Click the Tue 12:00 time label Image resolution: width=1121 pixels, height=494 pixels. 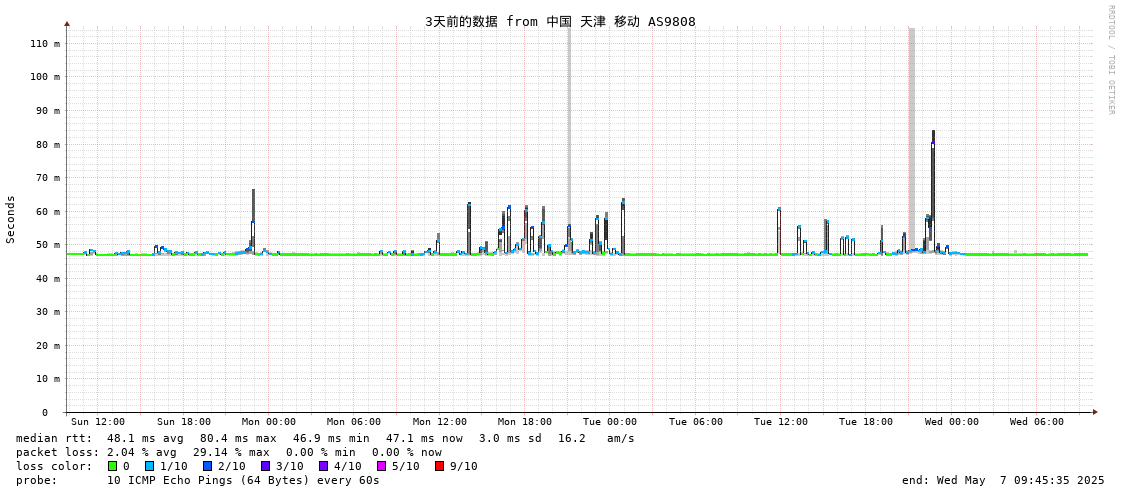coord(781,423)
